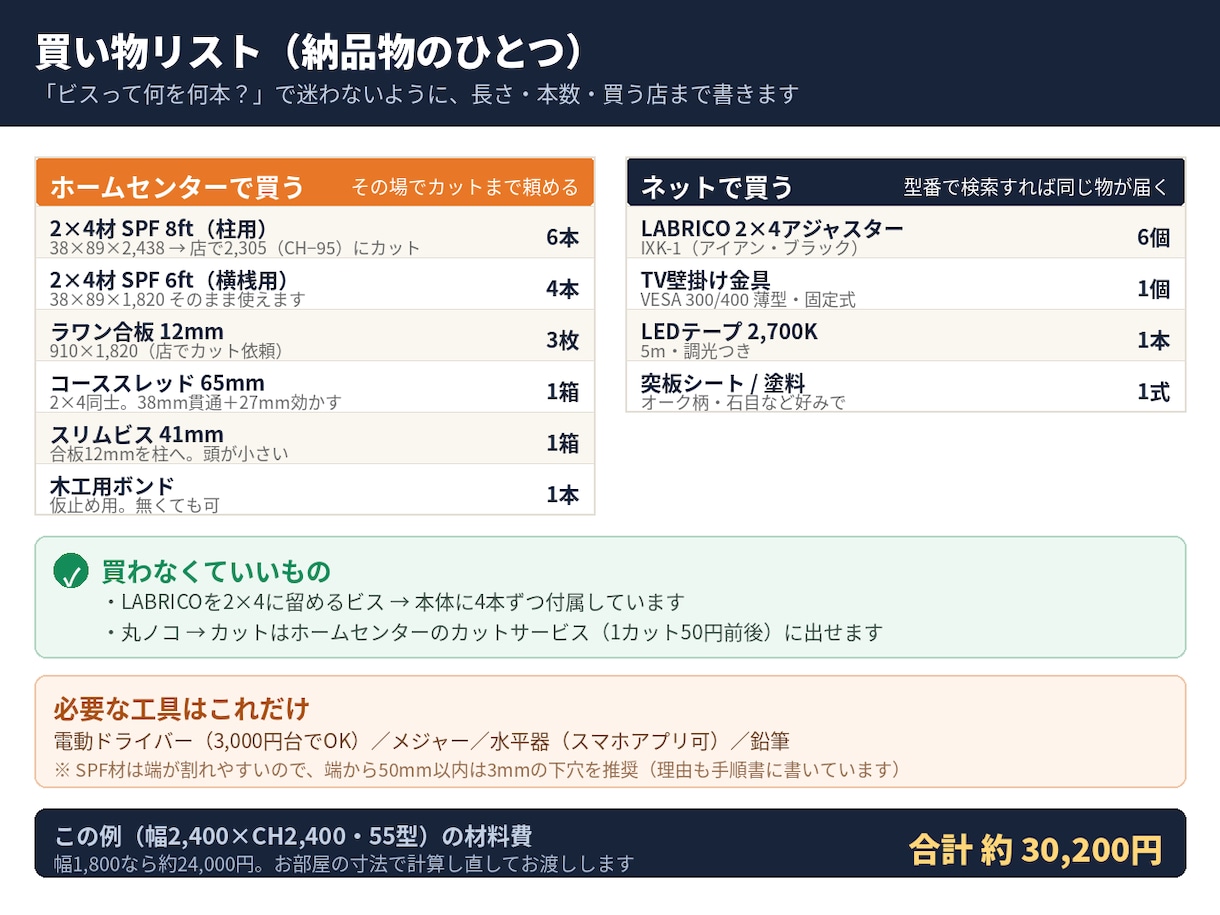1220x915 pixels.
Task: Select the item '突板シート / 塗料'
Action: pos(723,383)
